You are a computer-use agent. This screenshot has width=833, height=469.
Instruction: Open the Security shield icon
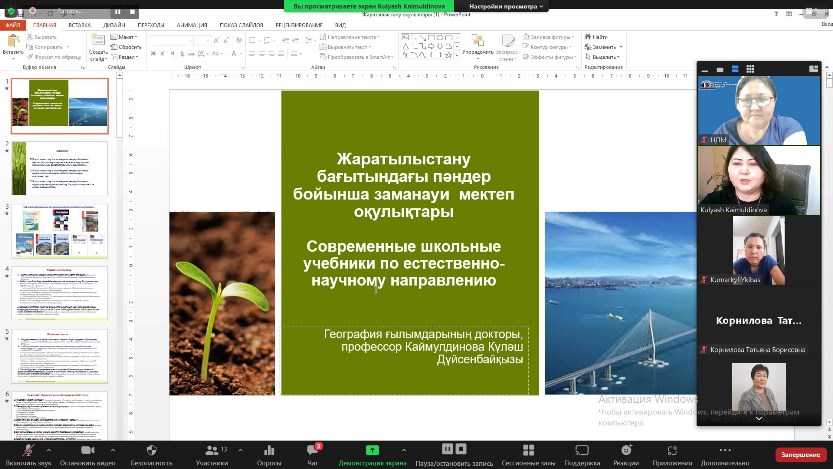click(151, 451)
